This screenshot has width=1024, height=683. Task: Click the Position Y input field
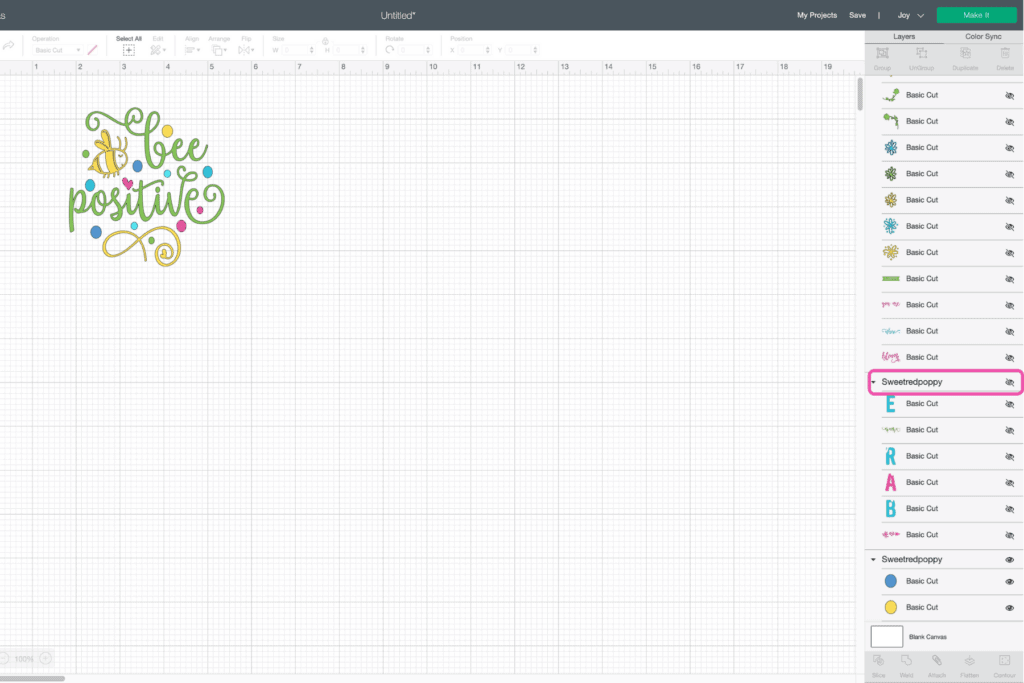(x=521, y=50)
